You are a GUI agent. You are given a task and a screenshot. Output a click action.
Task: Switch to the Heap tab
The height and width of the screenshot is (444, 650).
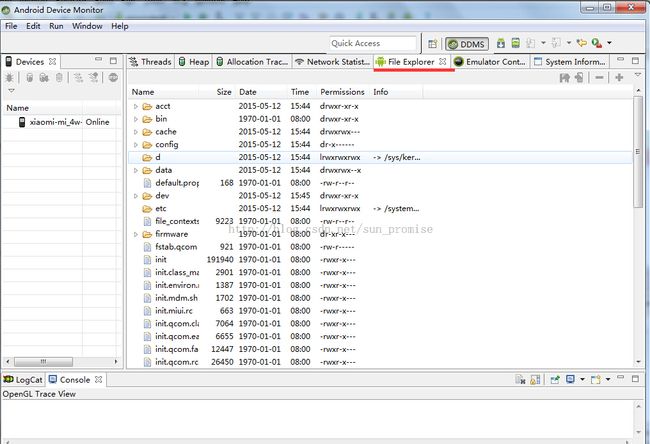point(194,62)
